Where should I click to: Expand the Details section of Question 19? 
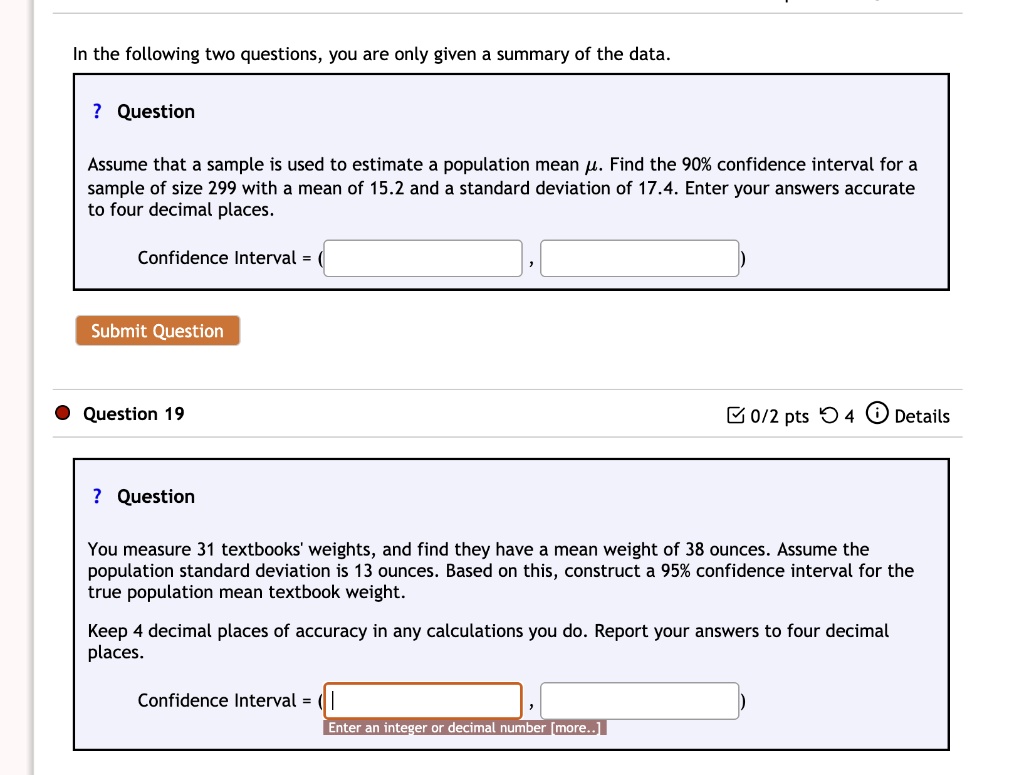click(922, 416)
